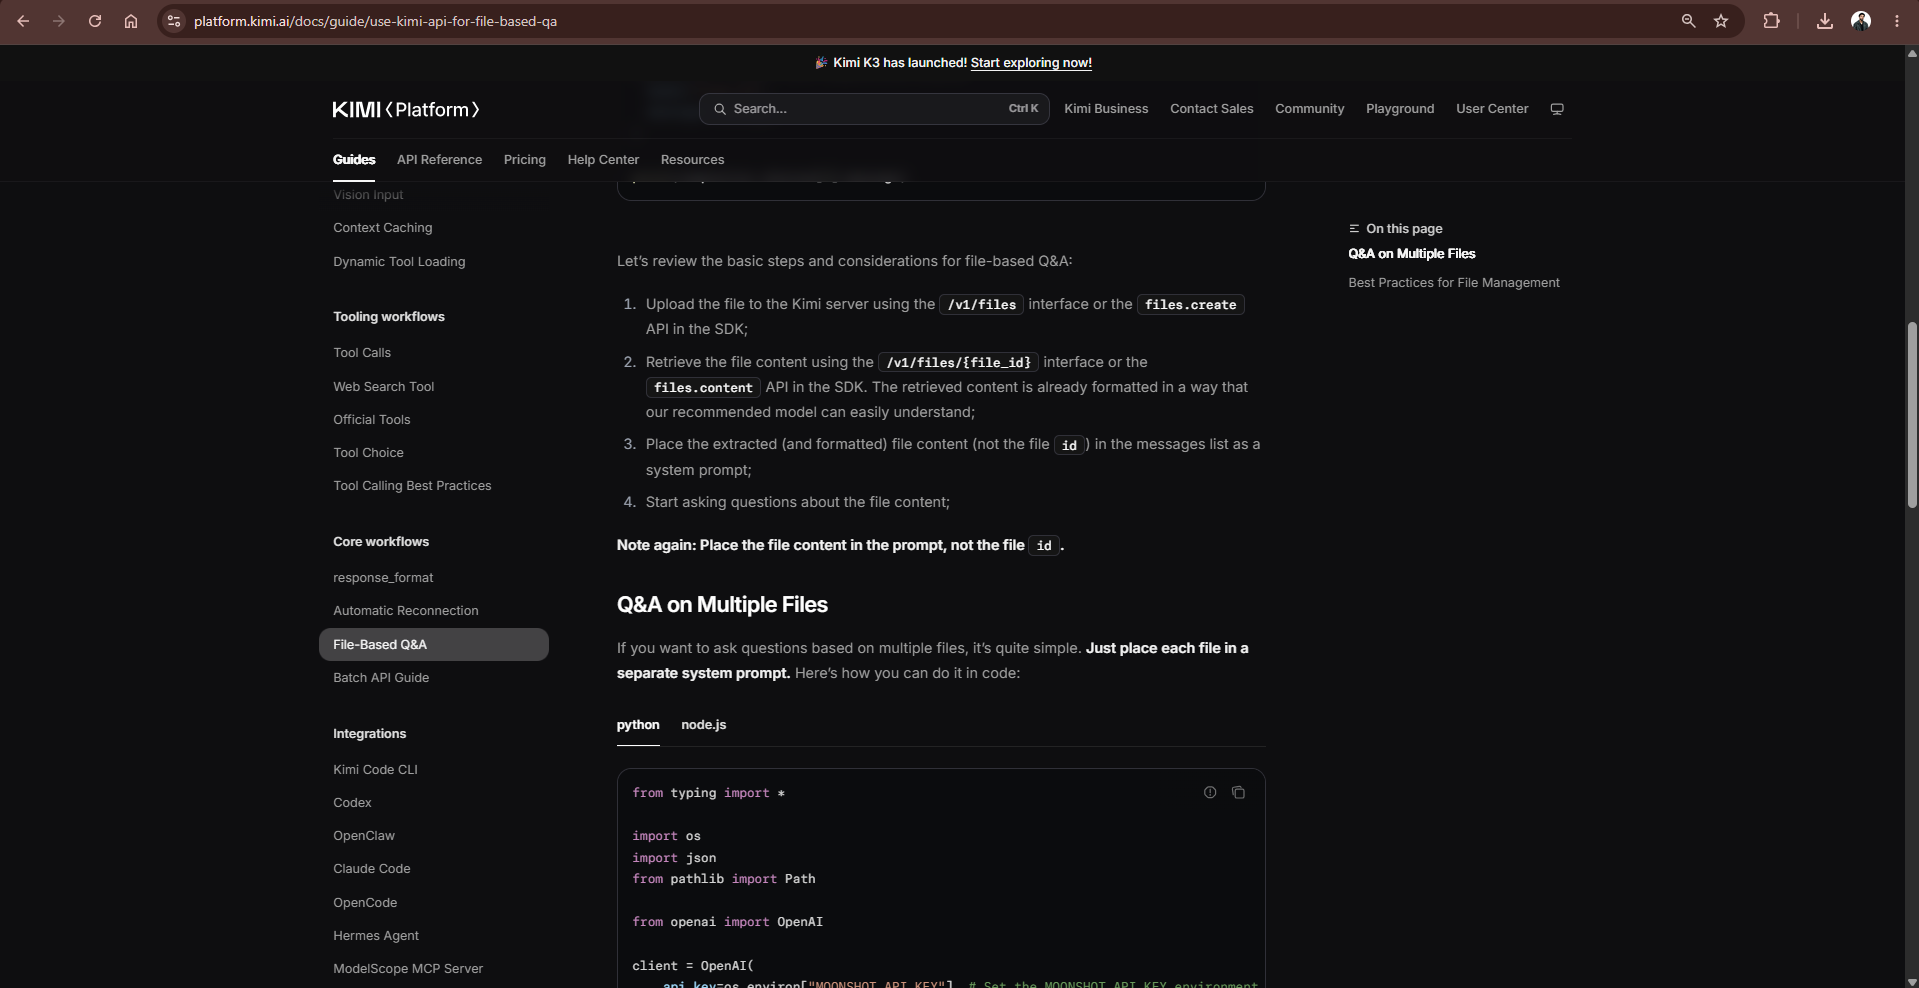Focus the docs search field
Image resolution: width=1919 pixels, height=988 pixels.
[x=874, y=109]
